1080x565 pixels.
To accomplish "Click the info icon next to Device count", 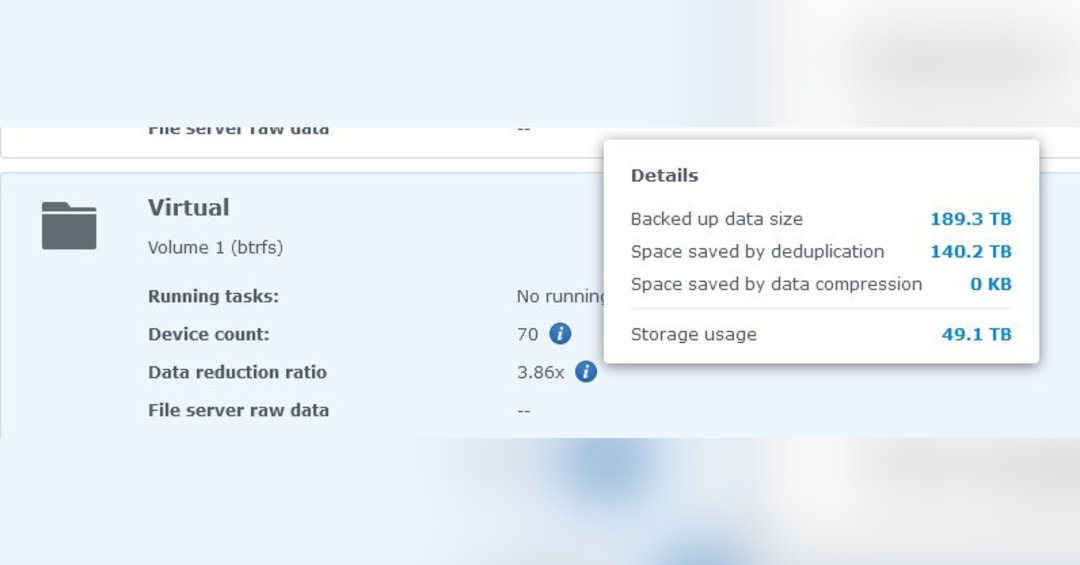I will coord(560,334).
